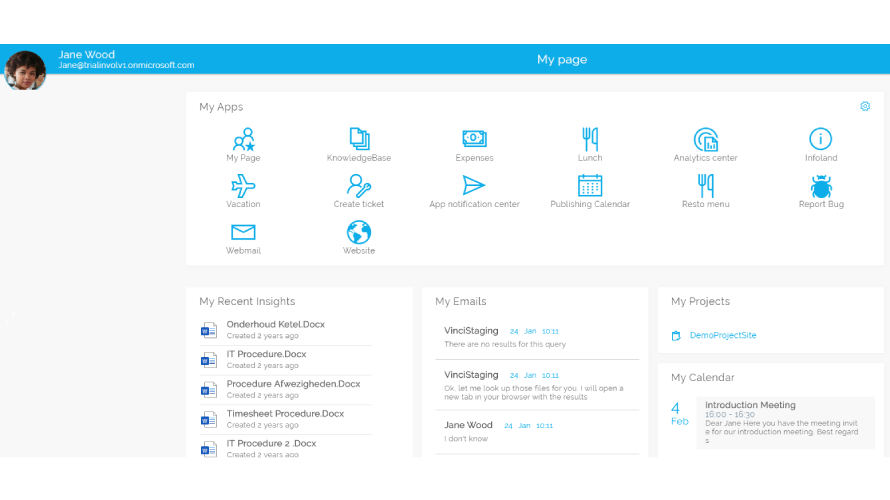890x500 pixels.
Task: Open the Lunch app icon
Action: tap(590, 138)
